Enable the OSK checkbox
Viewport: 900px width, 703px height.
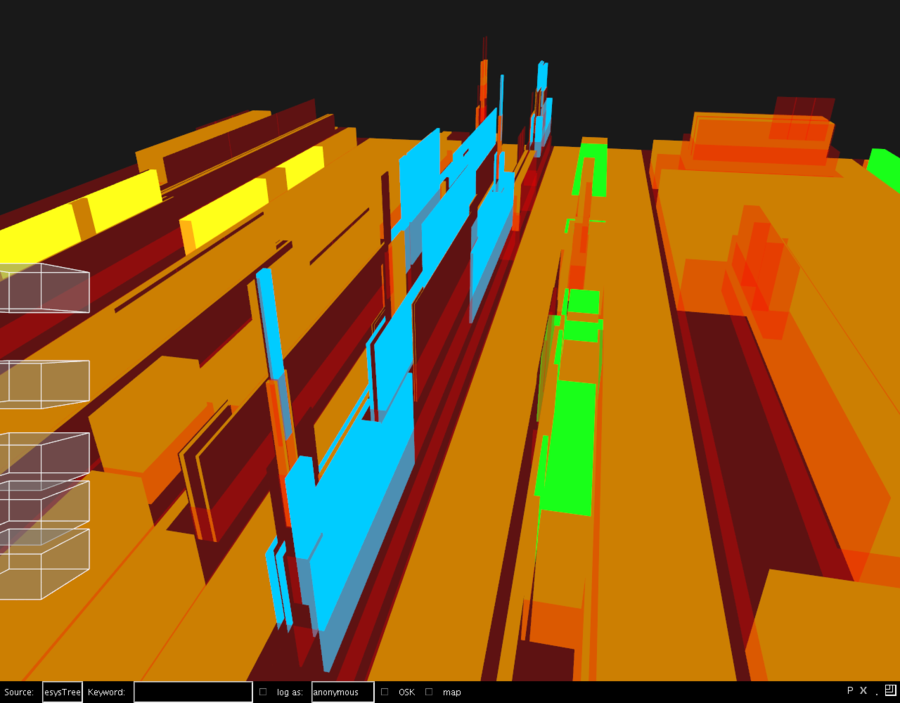click(385, 692)
